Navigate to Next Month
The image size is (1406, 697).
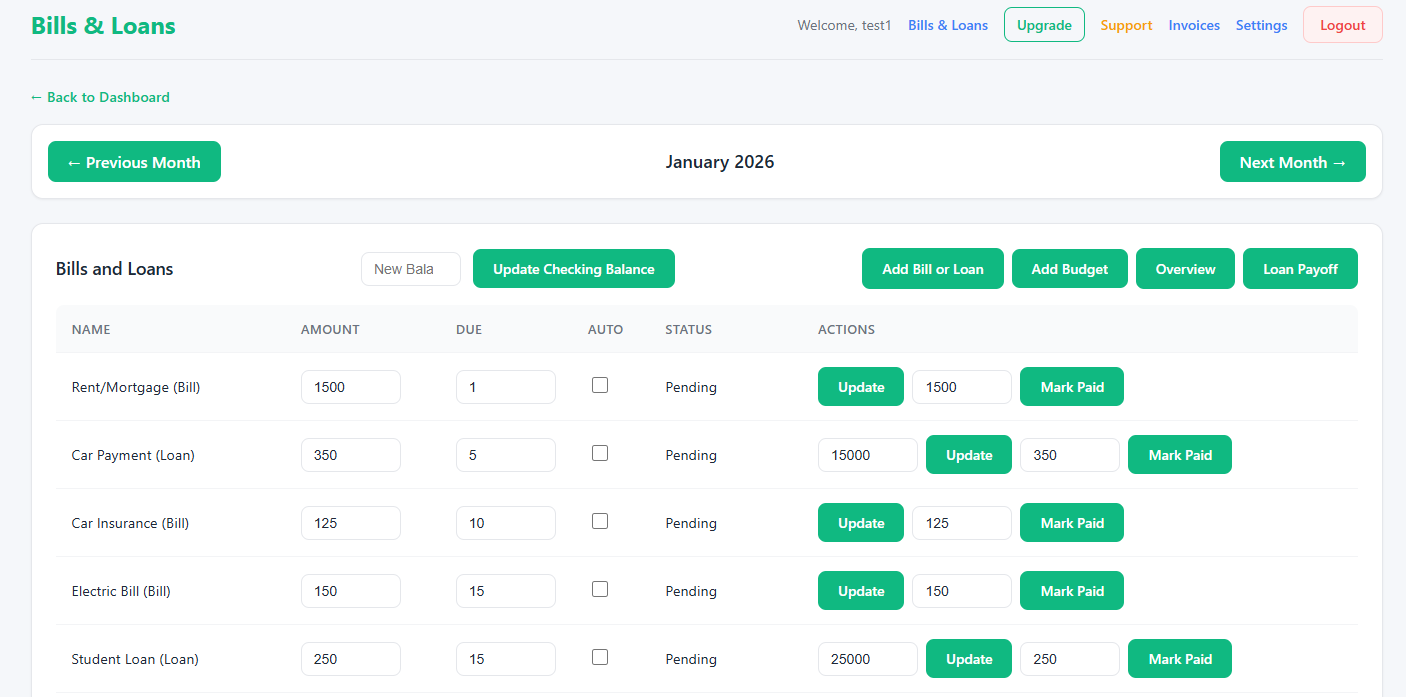(1292, 161)
